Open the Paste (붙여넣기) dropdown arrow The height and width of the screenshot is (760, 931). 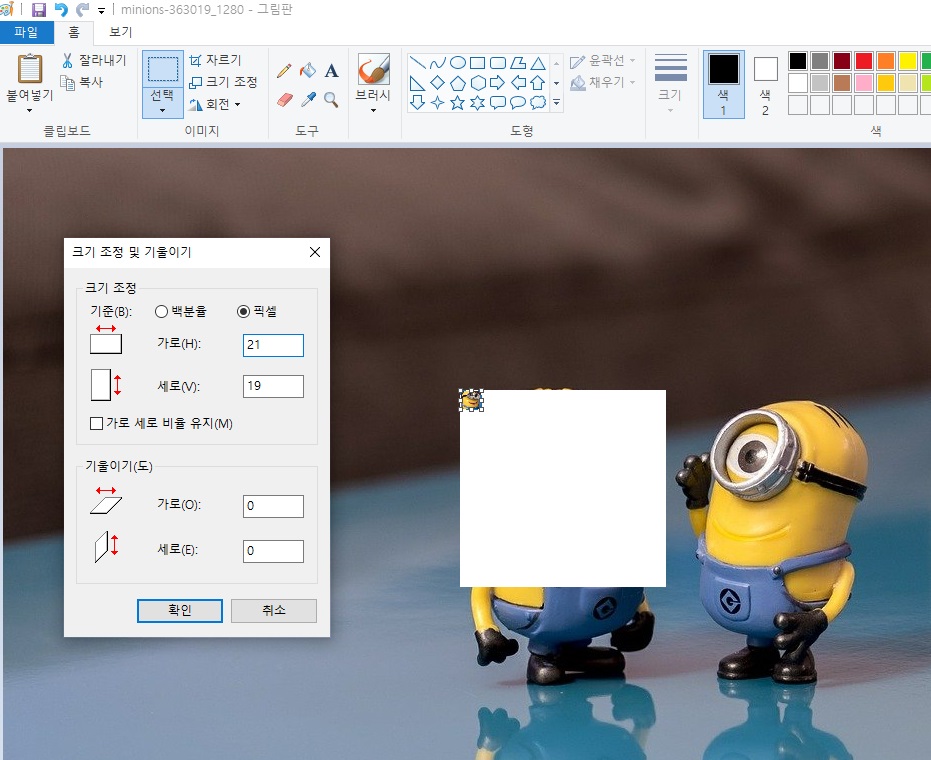point(29,110)
